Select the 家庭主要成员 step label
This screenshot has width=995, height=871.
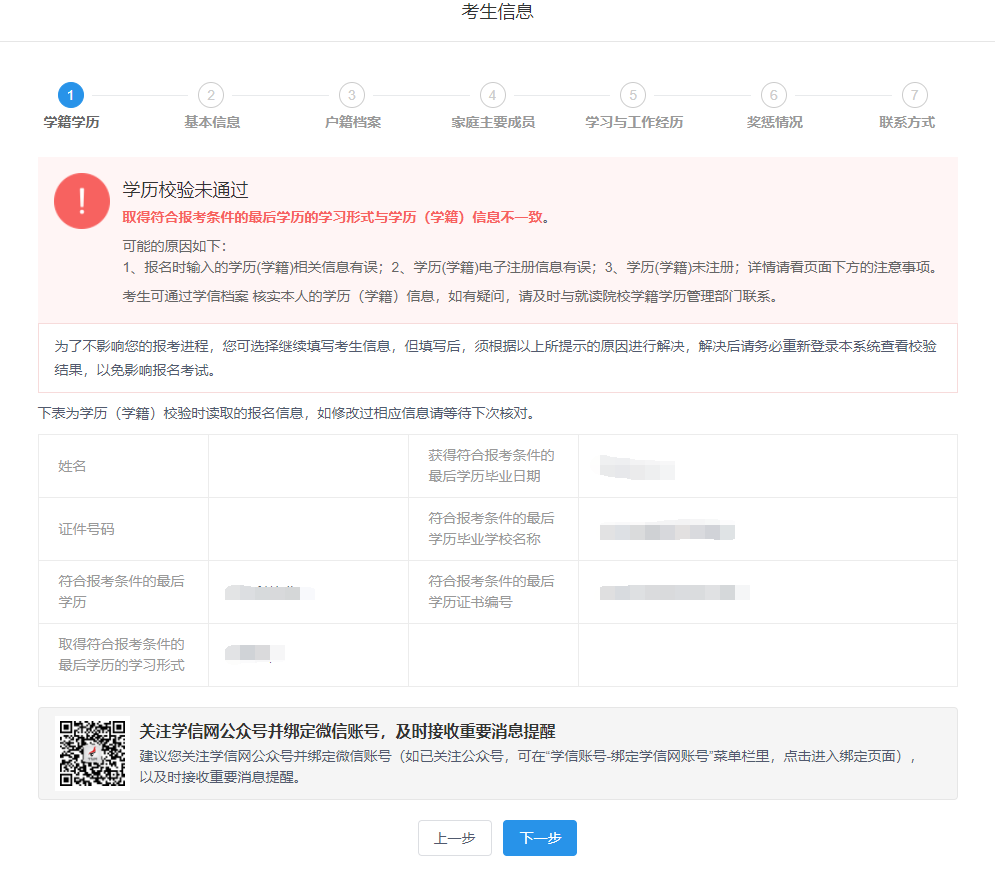pos(492,122)
